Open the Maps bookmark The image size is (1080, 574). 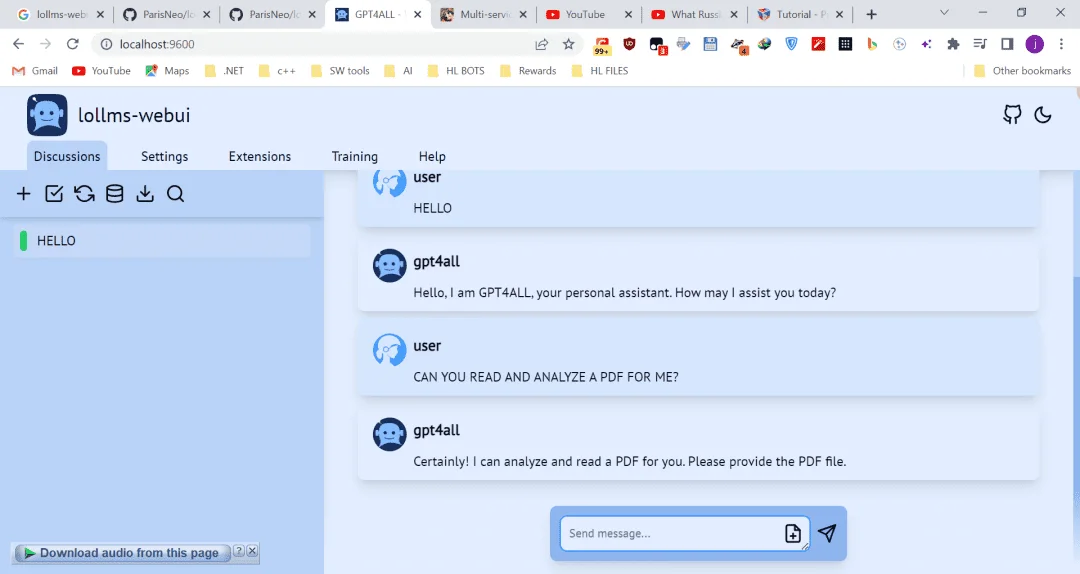pos(167,70)
